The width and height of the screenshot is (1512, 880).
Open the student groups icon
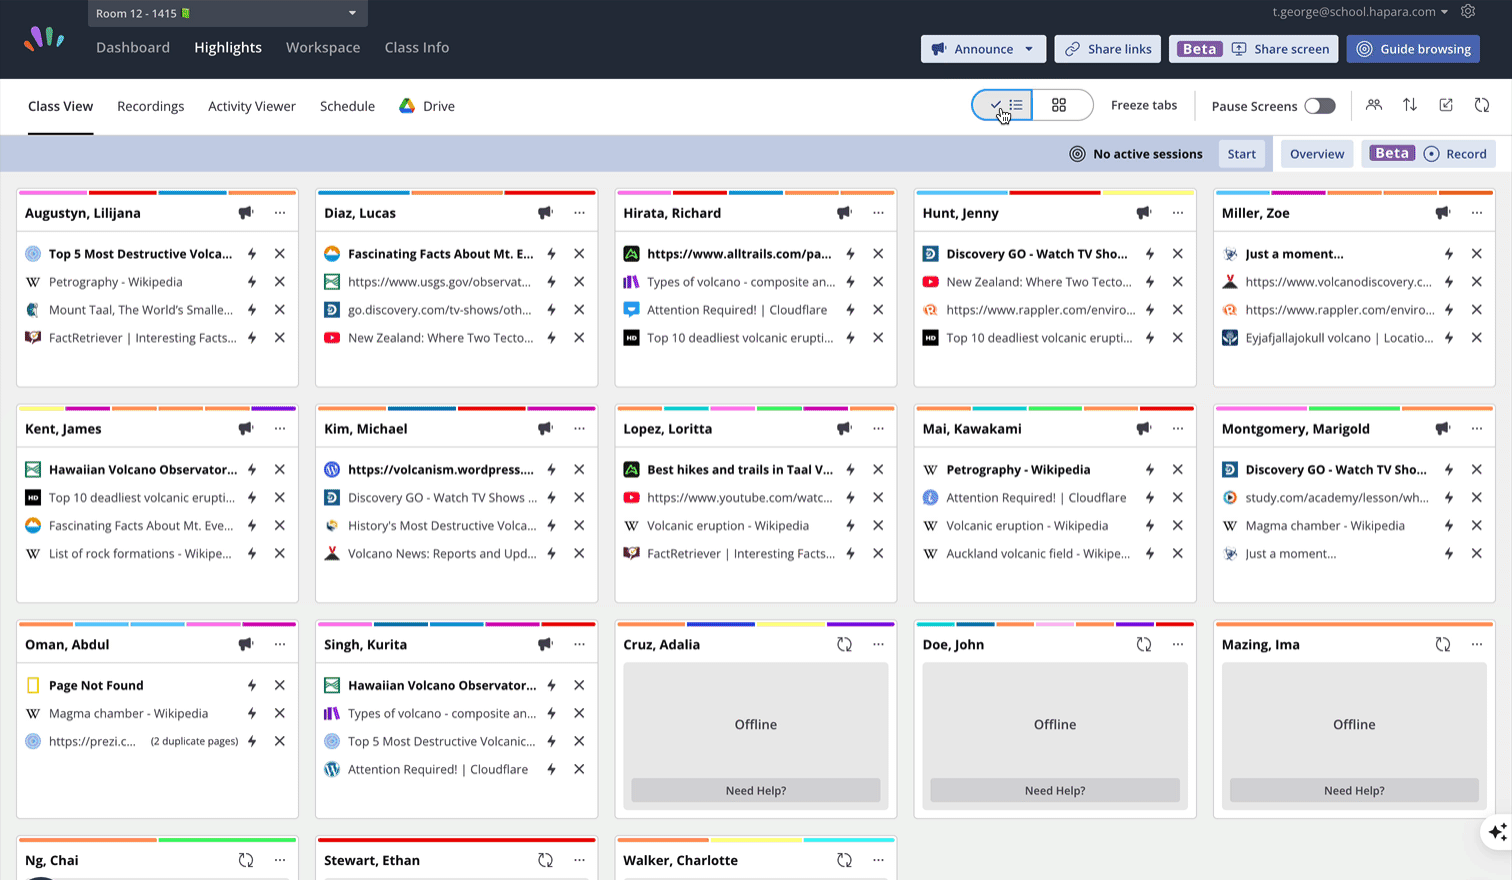click(x=1374, y=105)
